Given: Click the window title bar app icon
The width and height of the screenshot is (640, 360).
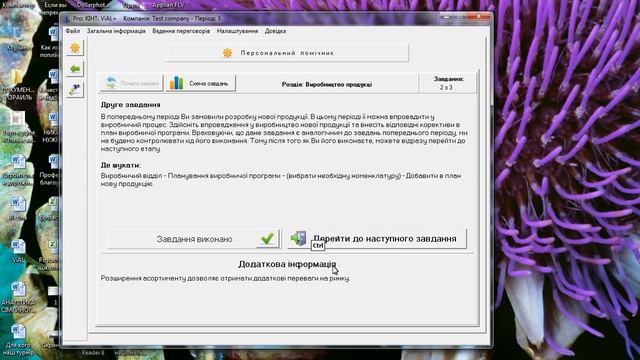Looking at the screenshot, I should pos(67,19).
